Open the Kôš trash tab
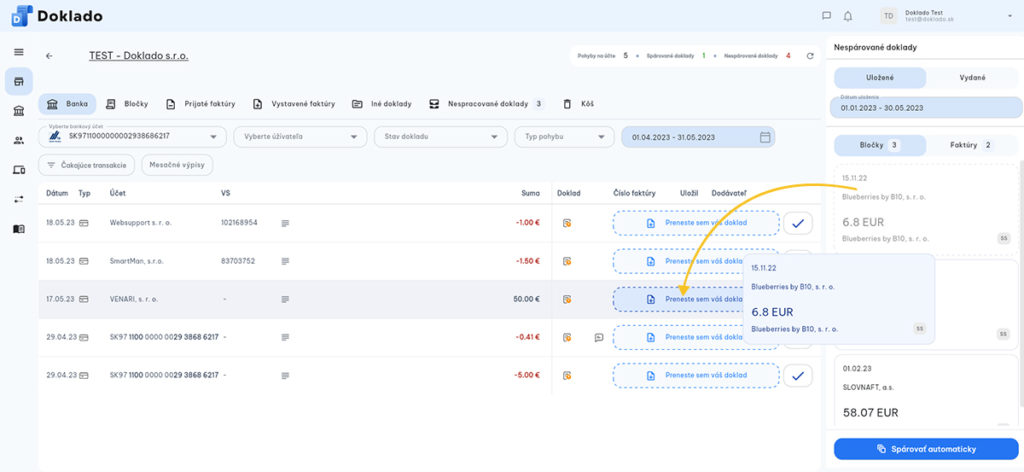This screenshot has width=1024, height=472. point(578,104)
